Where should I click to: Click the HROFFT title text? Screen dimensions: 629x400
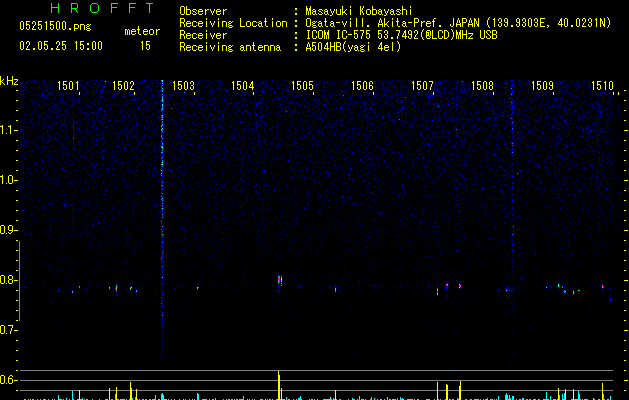tap(102, 8)
